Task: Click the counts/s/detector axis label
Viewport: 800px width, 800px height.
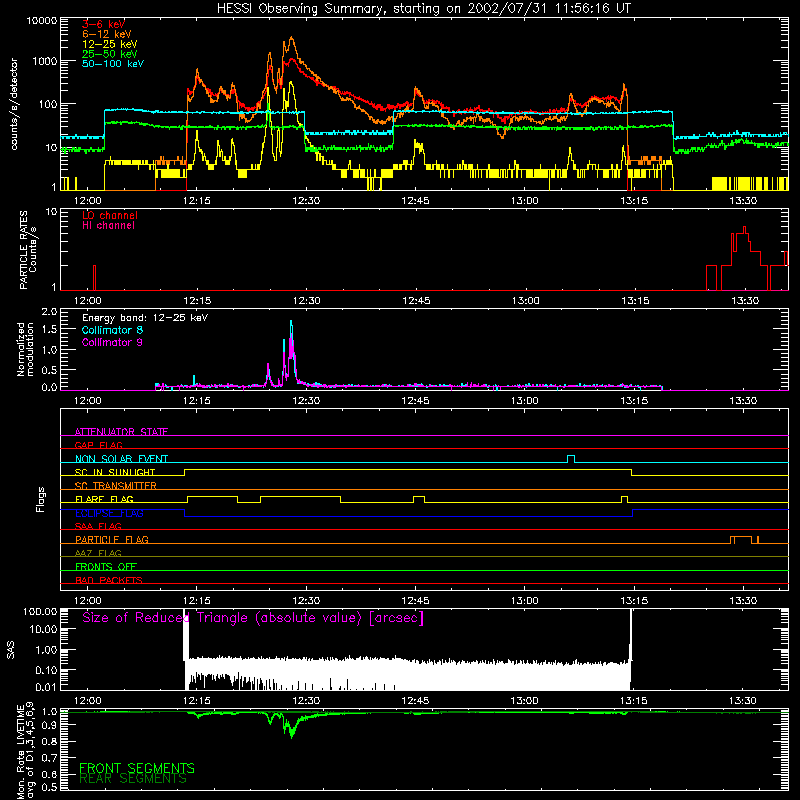Action: tap(14, 104)
